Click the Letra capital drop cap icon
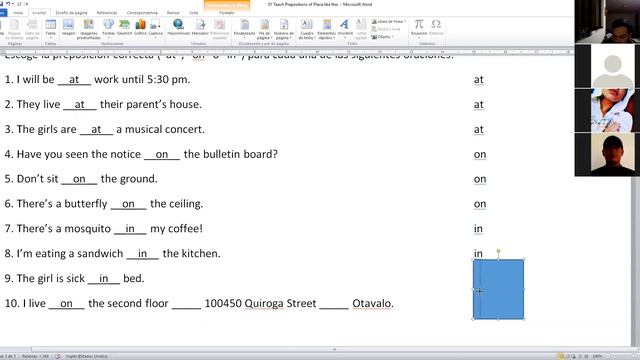This screenshot has width=640, height=360. coord(361,24)
